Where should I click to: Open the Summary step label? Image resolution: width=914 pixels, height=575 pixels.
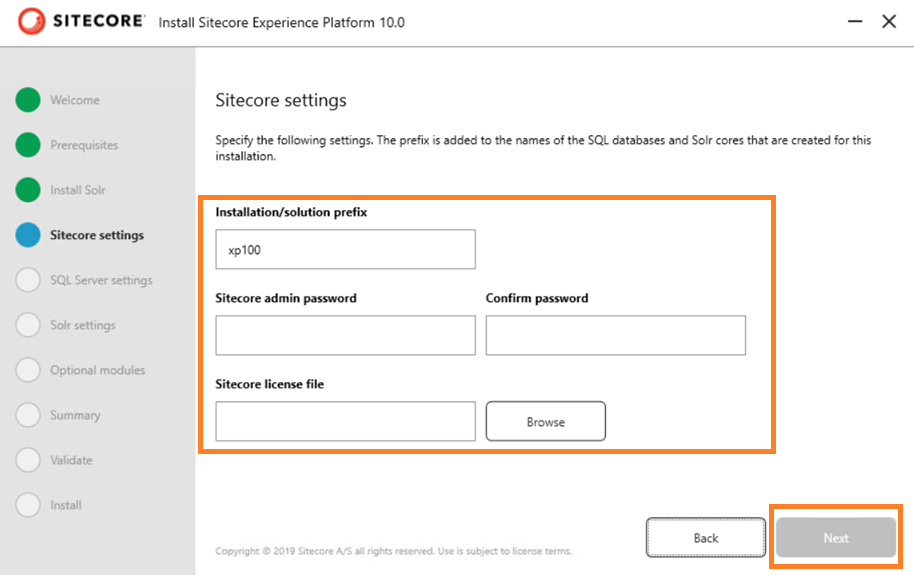(75, 415)
